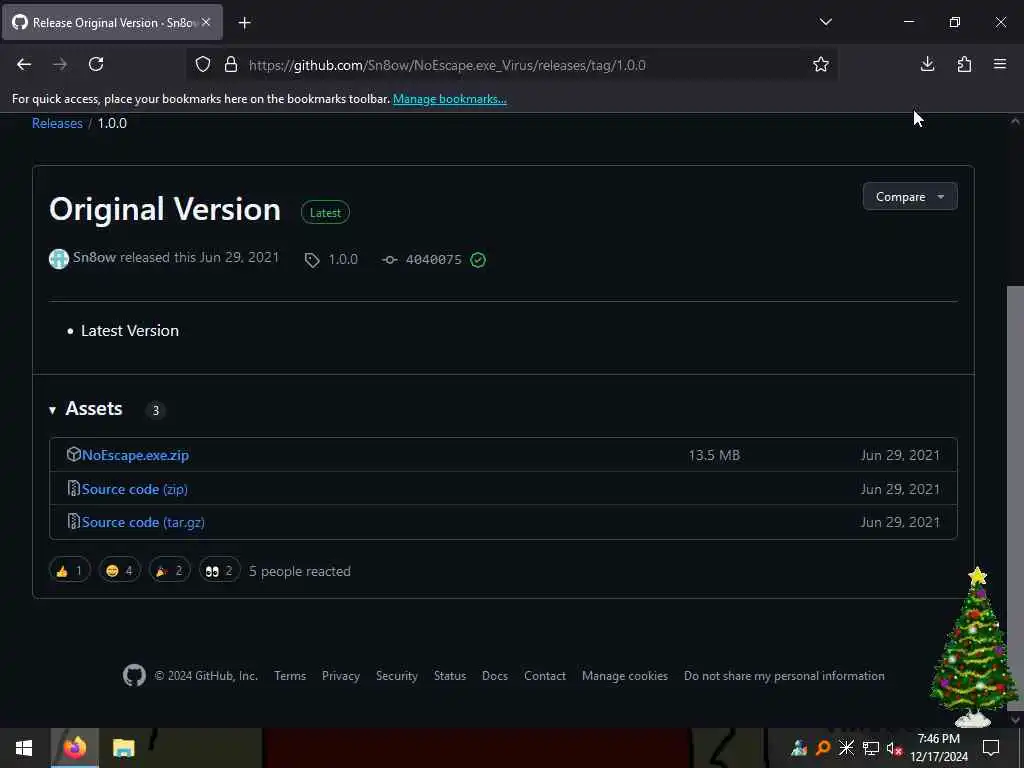The height and width of the screenshot is (768, 1024).
Task: Click the Firefox taskbar icon
Action: 74,747
